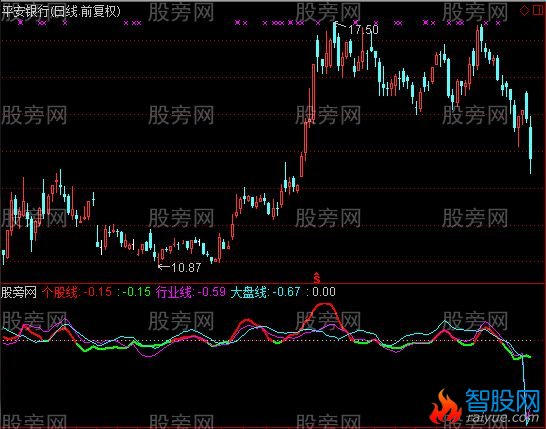Click the 10.87 low price label
The width and height of the screenshot is (546, 429).
186,267
